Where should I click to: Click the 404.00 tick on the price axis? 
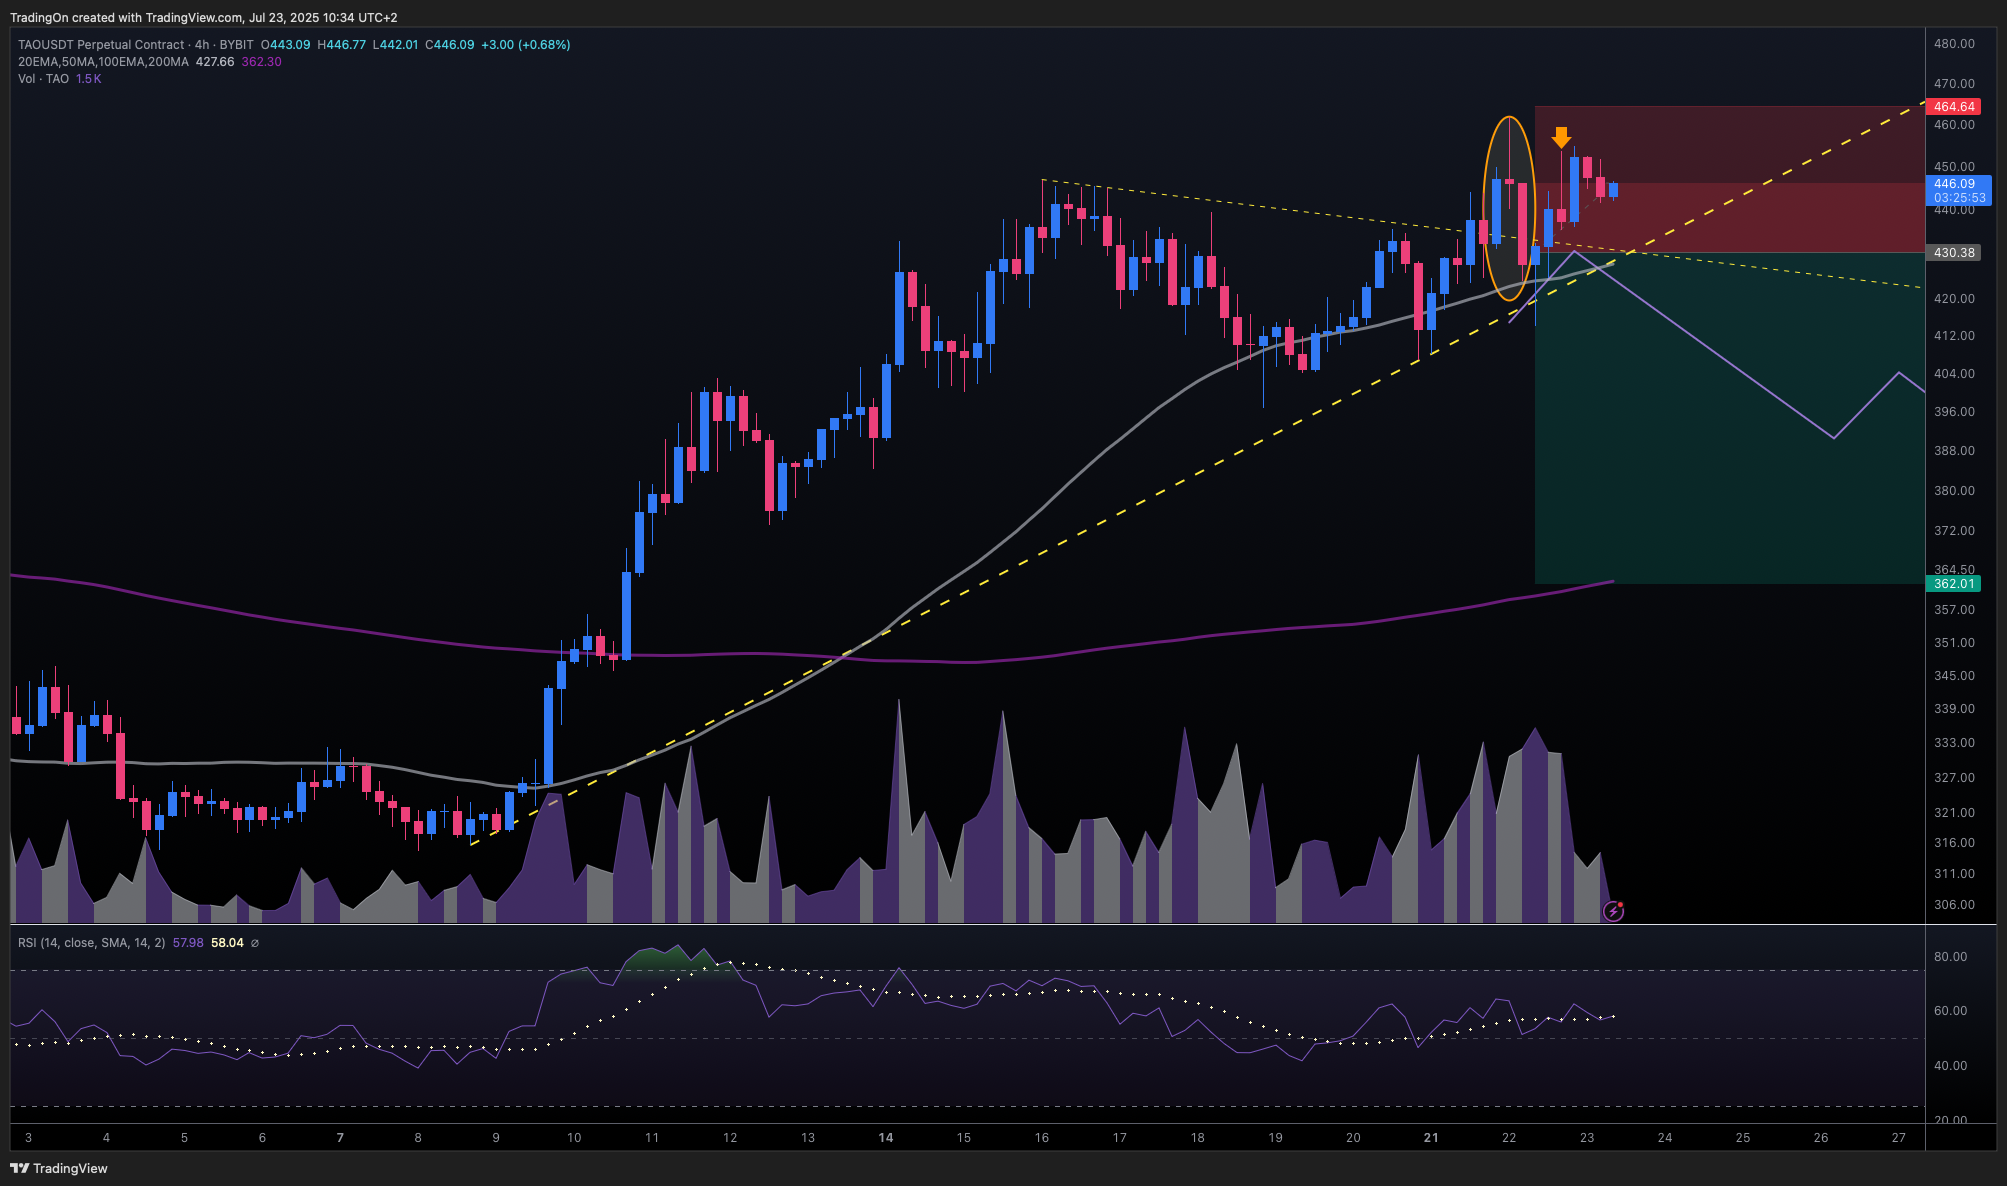click(1954, 374)
